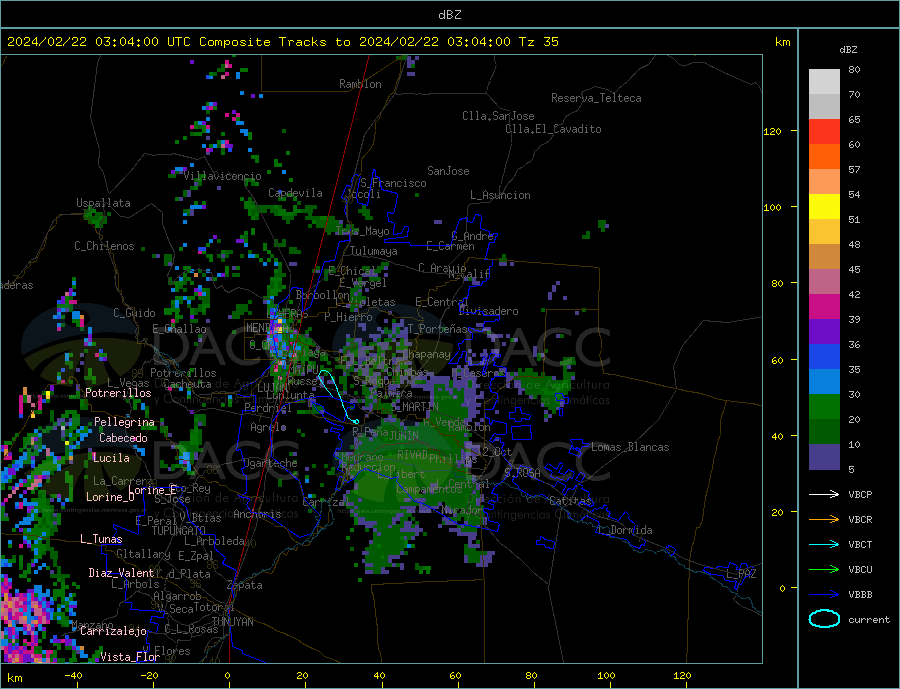
Task: Pick the light blue 35–30 dBZ swatch
Action: [x=824, y=381]
